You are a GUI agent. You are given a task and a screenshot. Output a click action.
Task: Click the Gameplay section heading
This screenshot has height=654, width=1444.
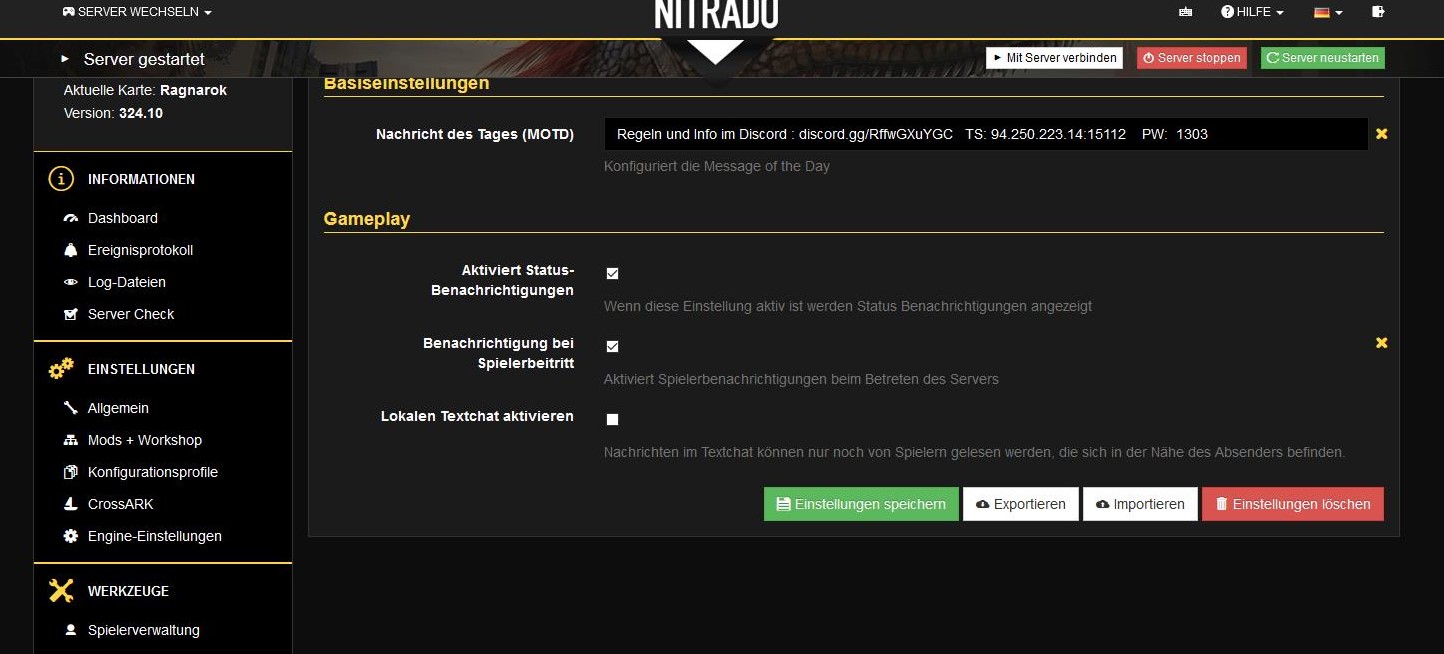[367, 219]
